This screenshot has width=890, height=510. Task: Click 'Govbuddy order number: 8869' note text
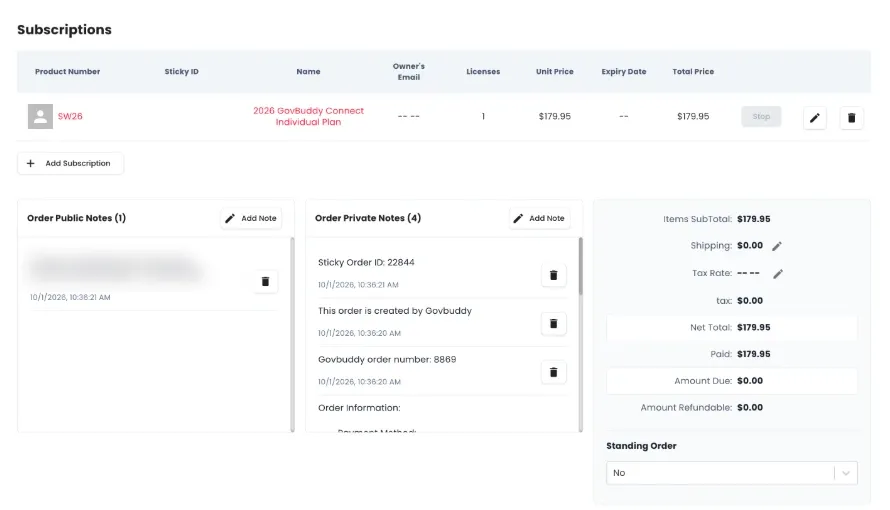point(387,359)
